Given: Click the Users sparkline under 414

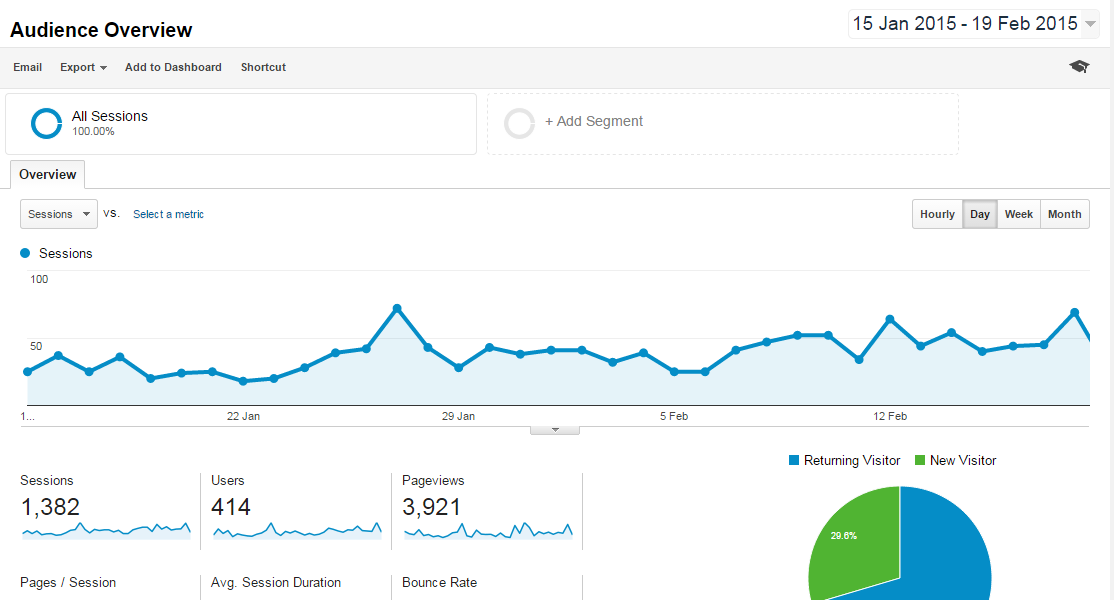Looking at the screenshot, I should [297, 530].
